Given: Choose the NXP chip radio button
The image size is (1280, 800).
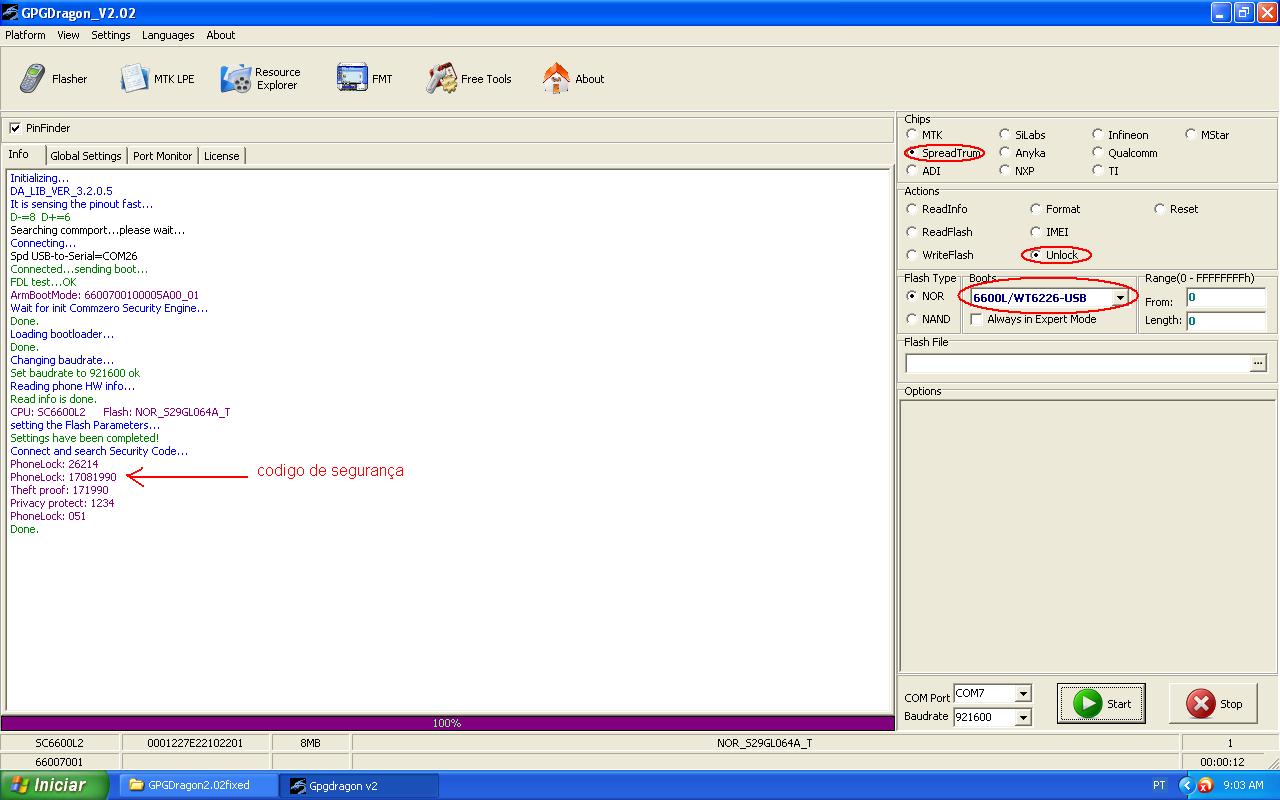Looking at the screenshot, I should coord(1005,171).
